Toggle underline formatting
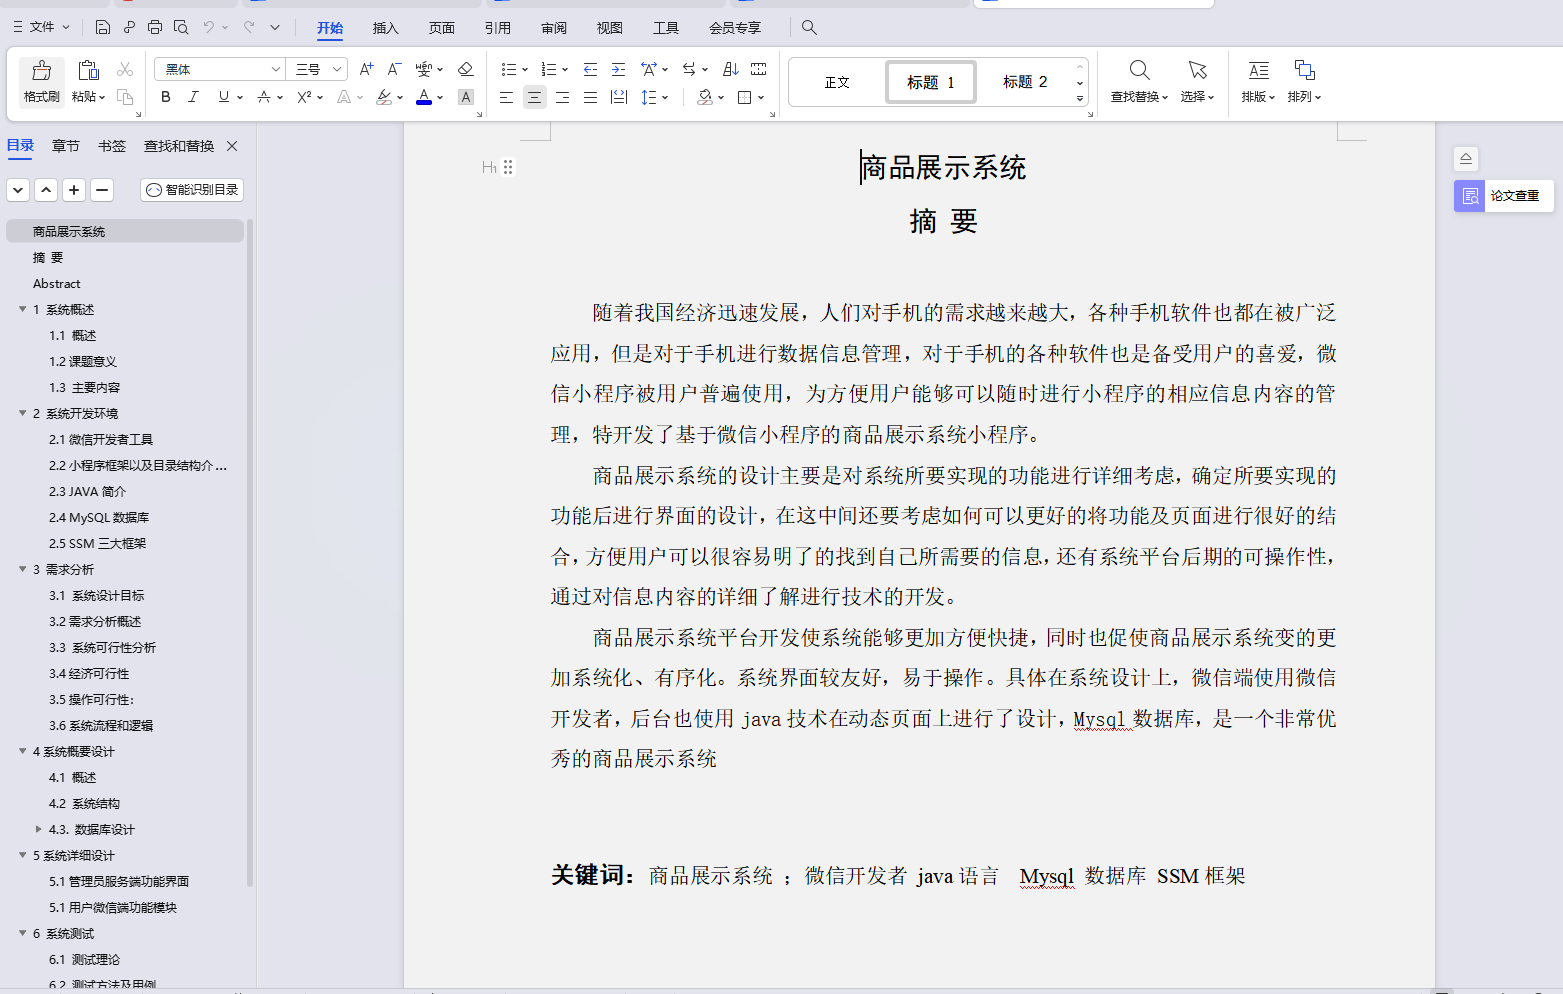Viewport: 1563px width, 994px height. pos(223,97)
